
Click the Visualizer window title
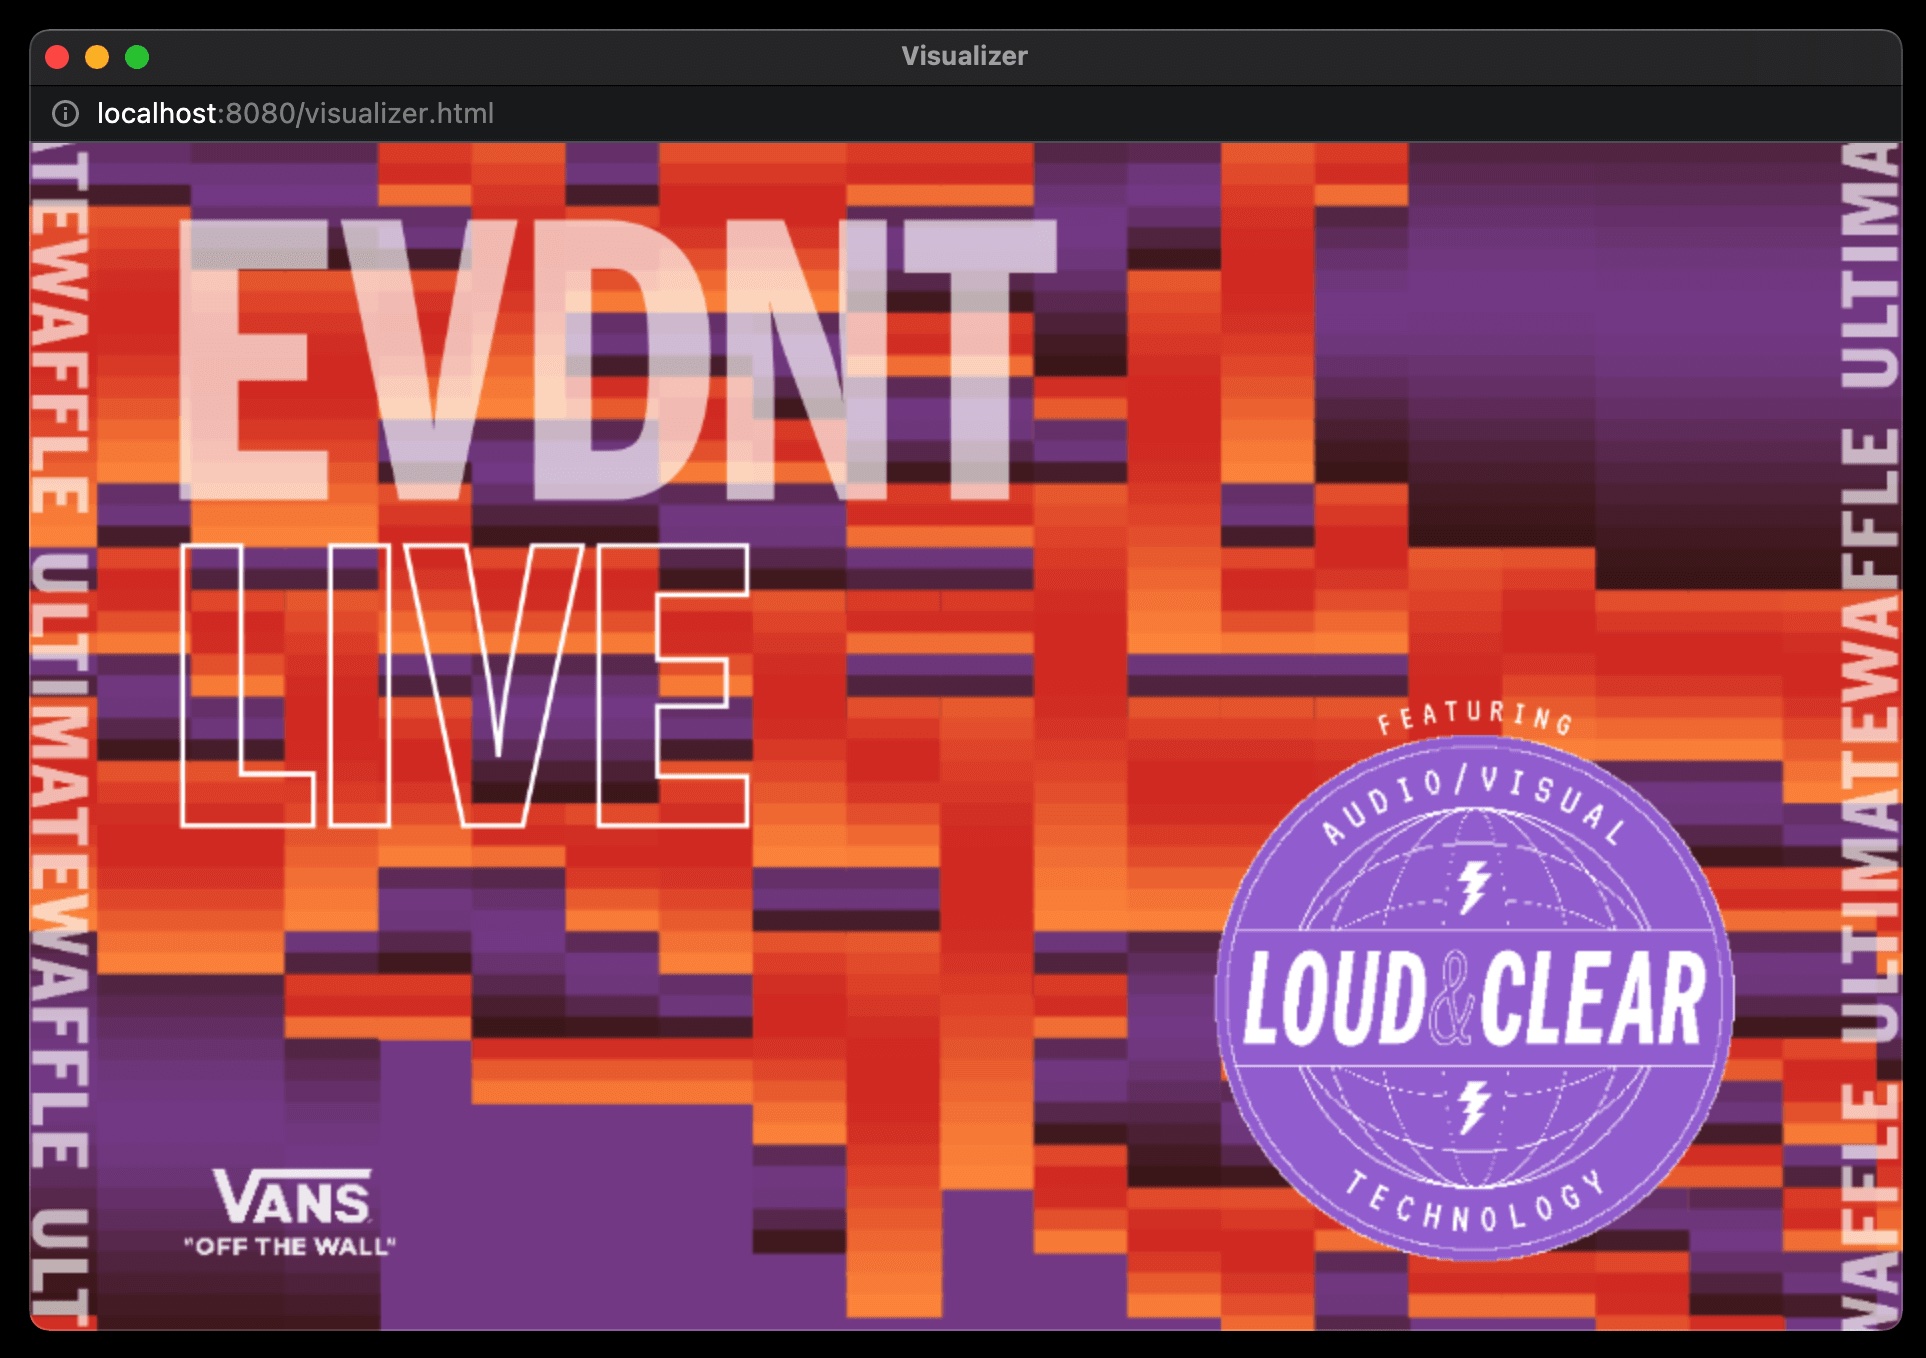[x=964, y=56]
